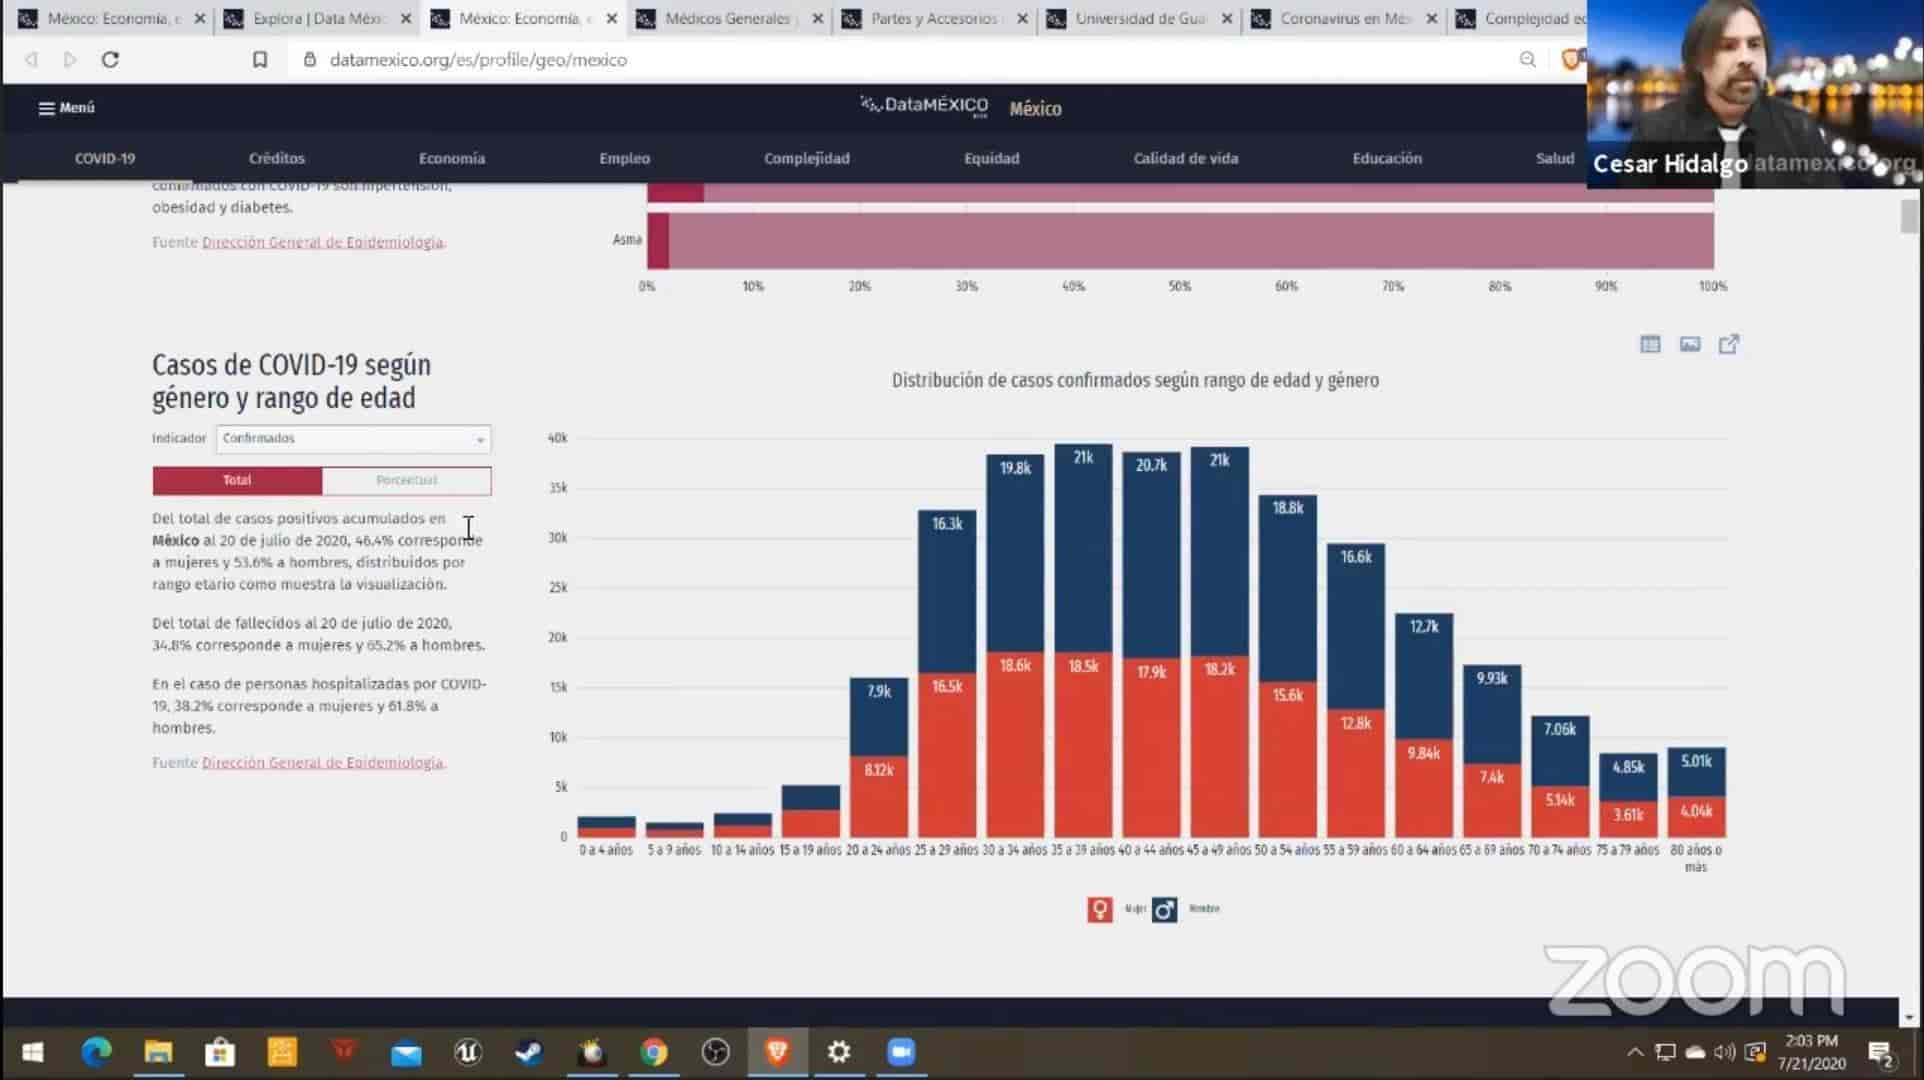The height and width of the screenshot is (1080, 1924).
Task: Click the lower Dirección General de Epidemiología link
Action: (322, 763)
